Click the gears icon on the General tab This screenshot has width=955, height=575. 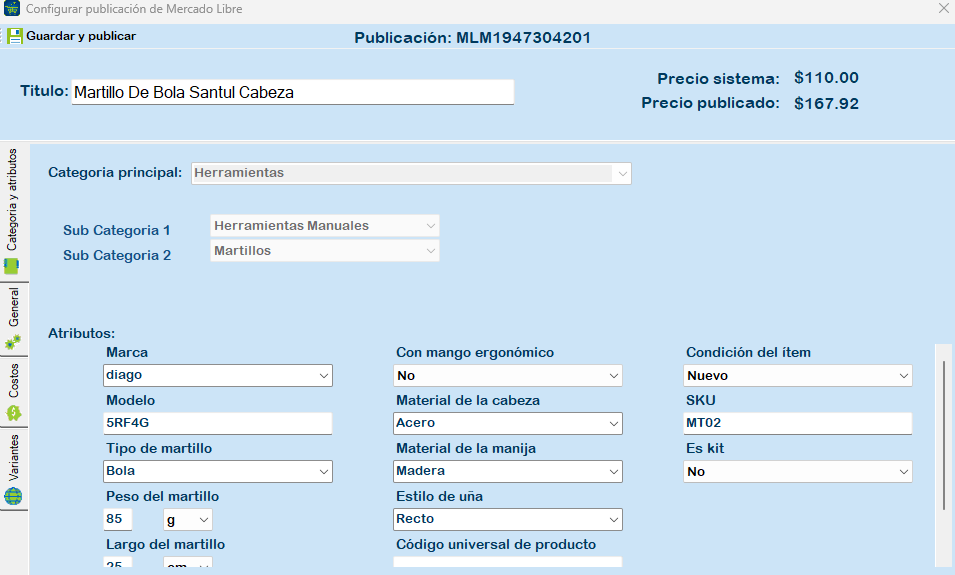click(12, 343)
